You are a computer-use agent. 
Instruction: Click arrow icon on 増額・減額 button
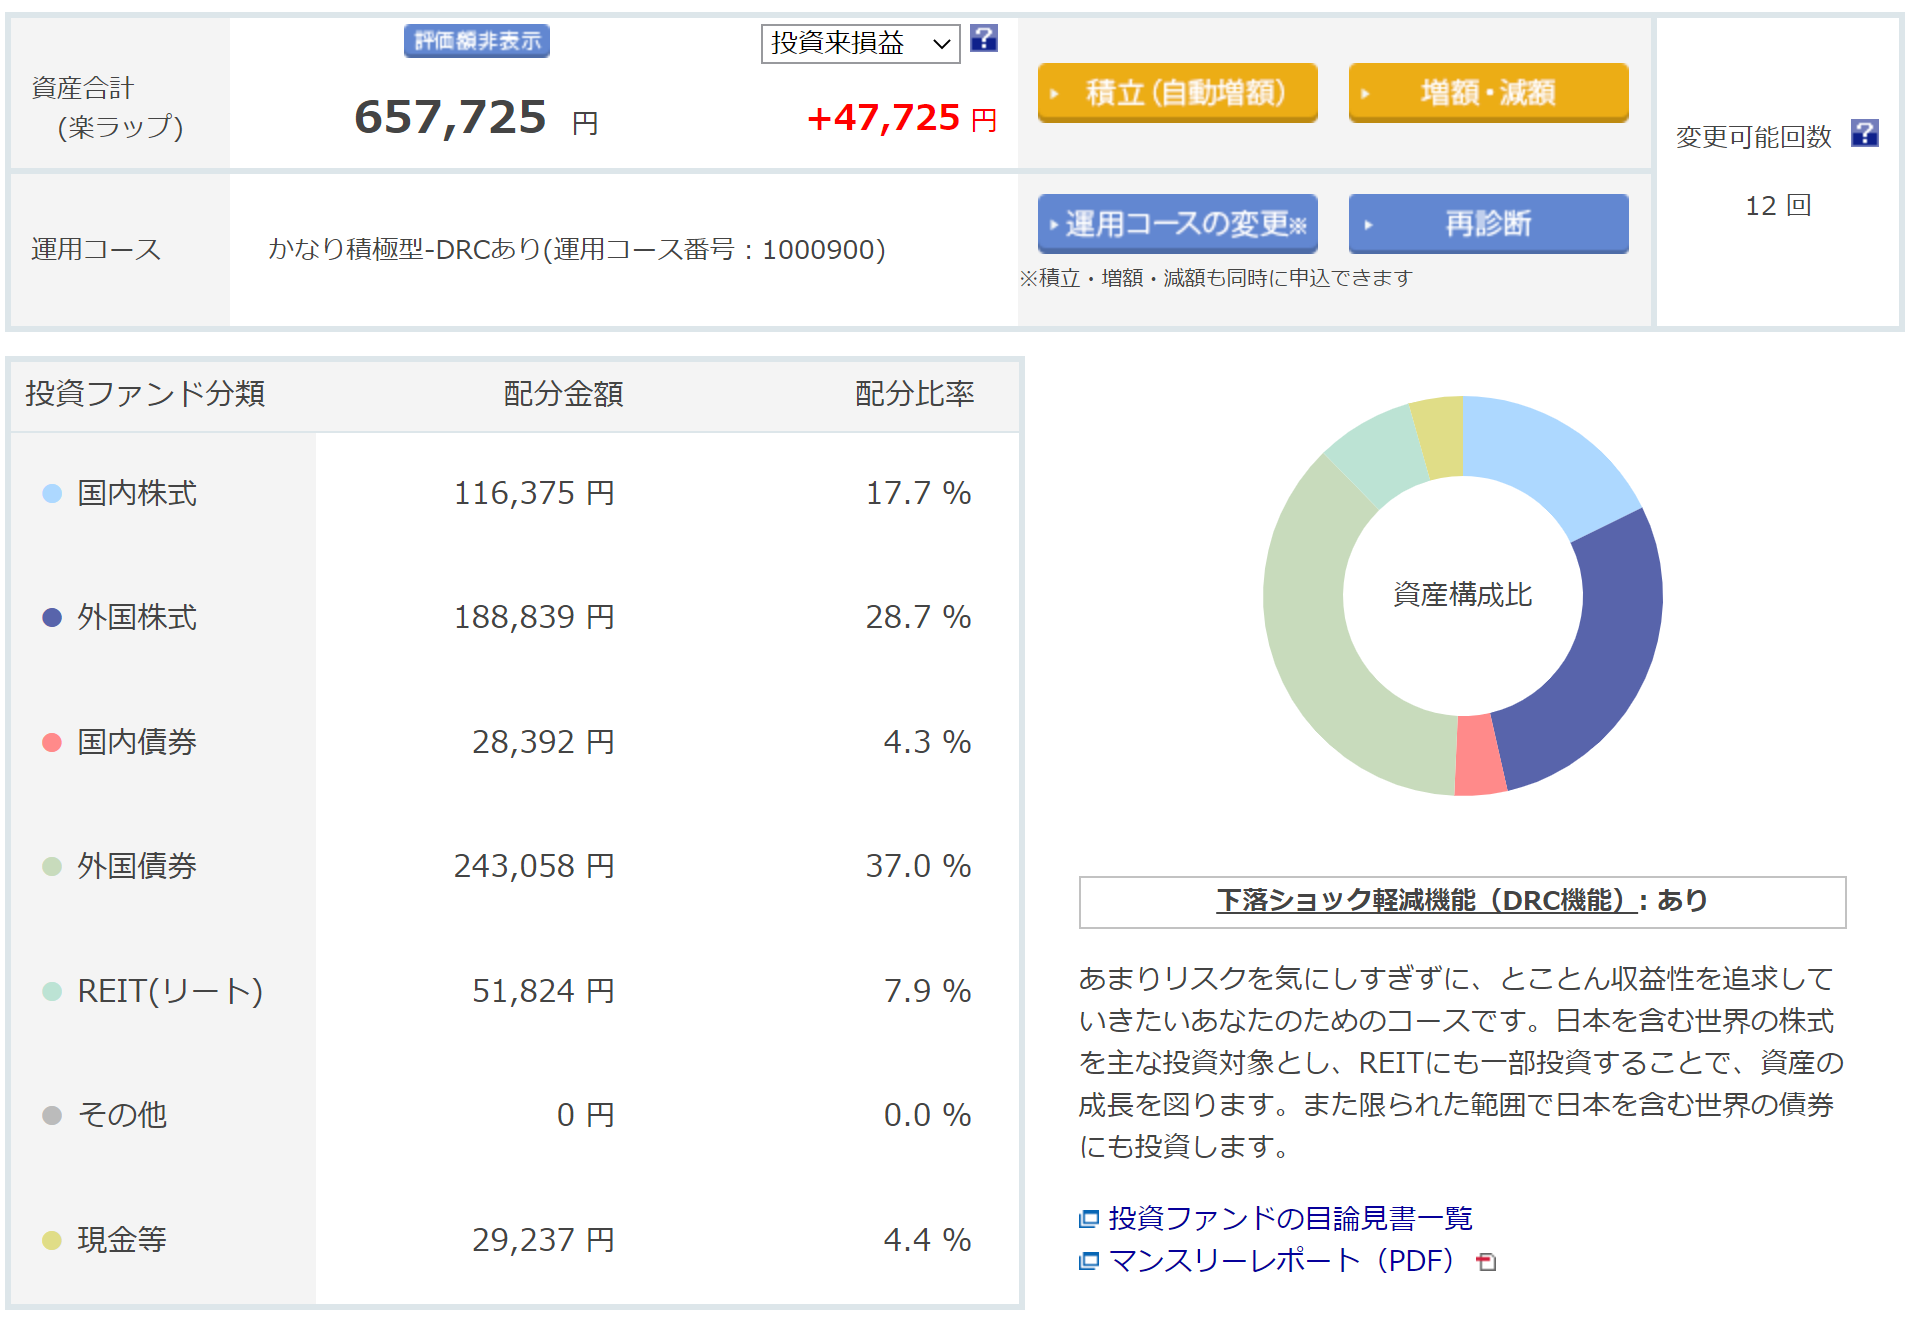click(x=1365, y=94)
